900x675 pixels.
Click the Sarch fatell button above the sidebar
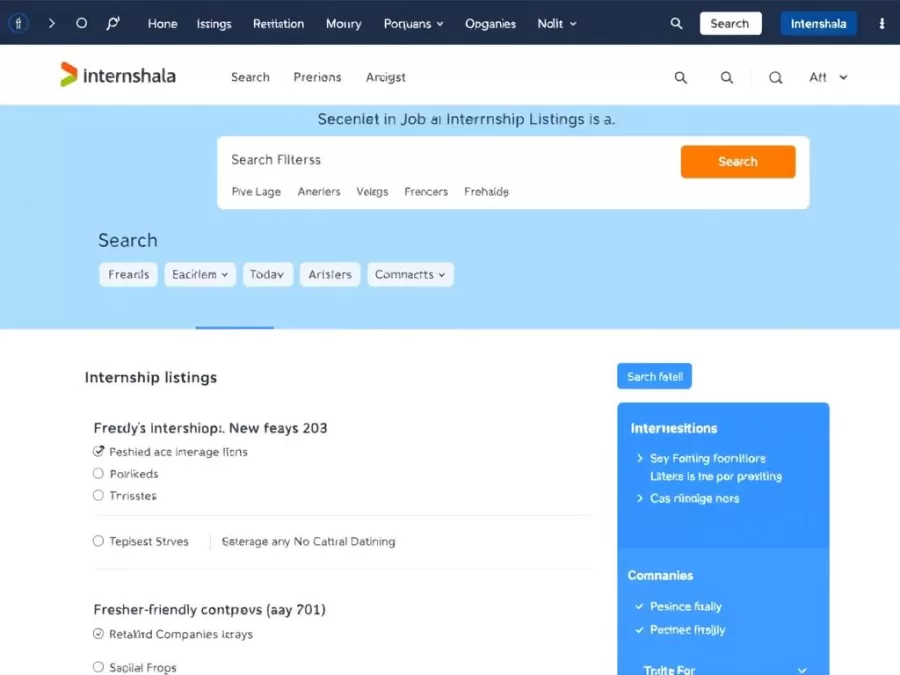tap(654, 376)
